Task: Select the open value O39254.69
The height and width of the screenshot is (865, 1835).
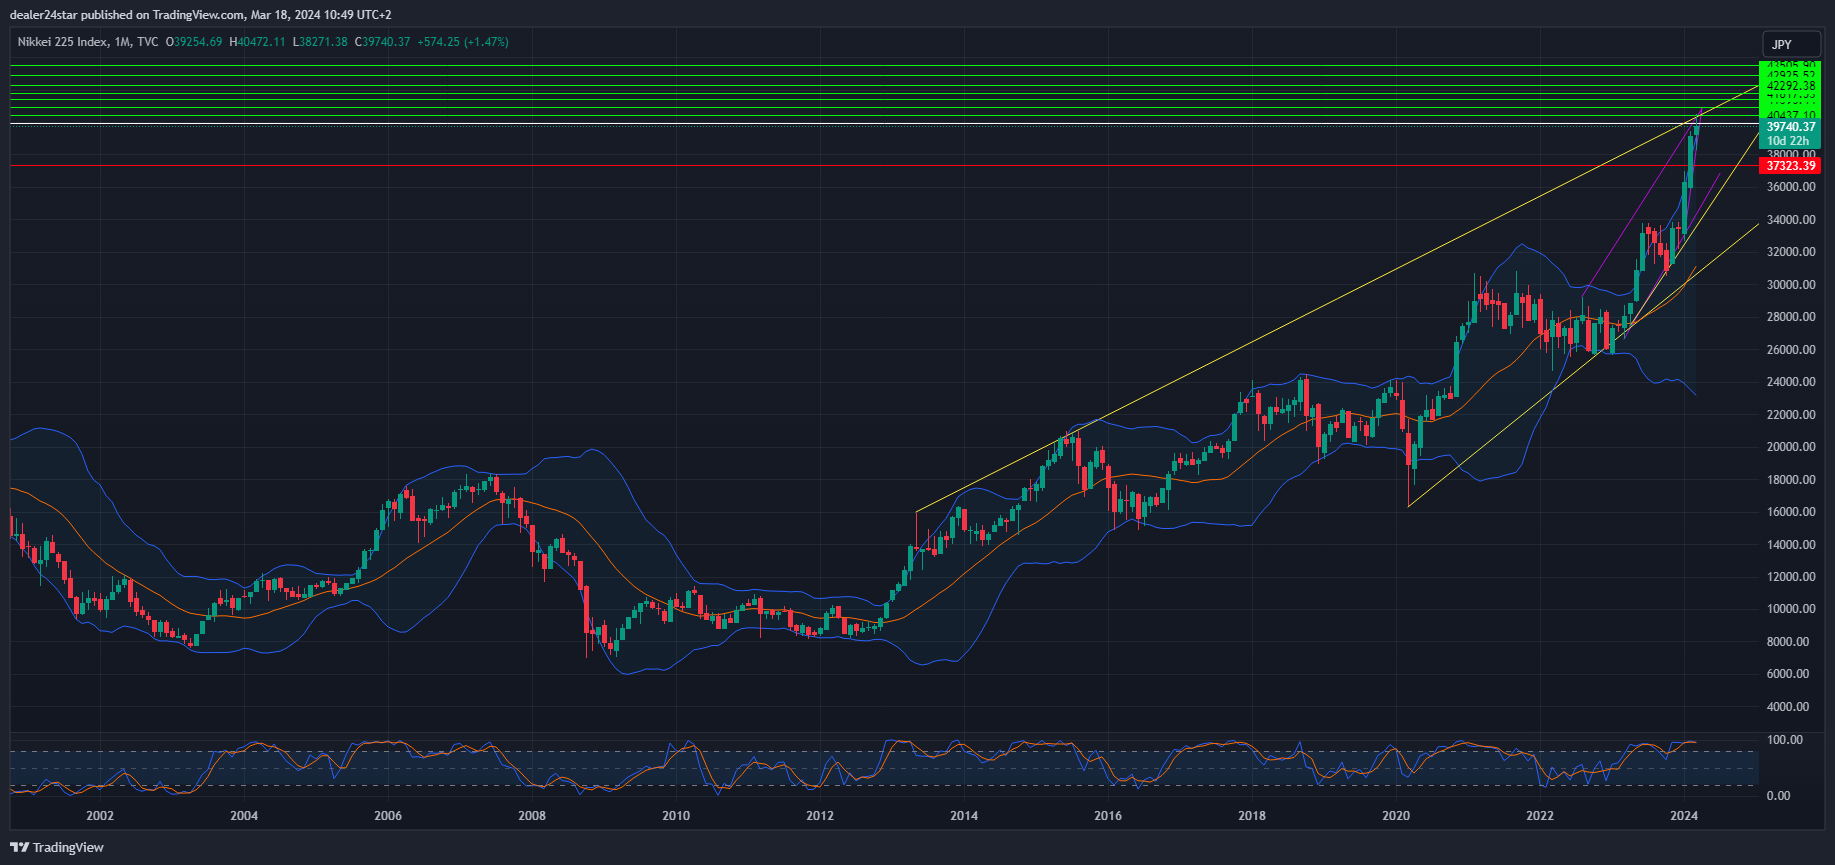Action: pos(194,42)
